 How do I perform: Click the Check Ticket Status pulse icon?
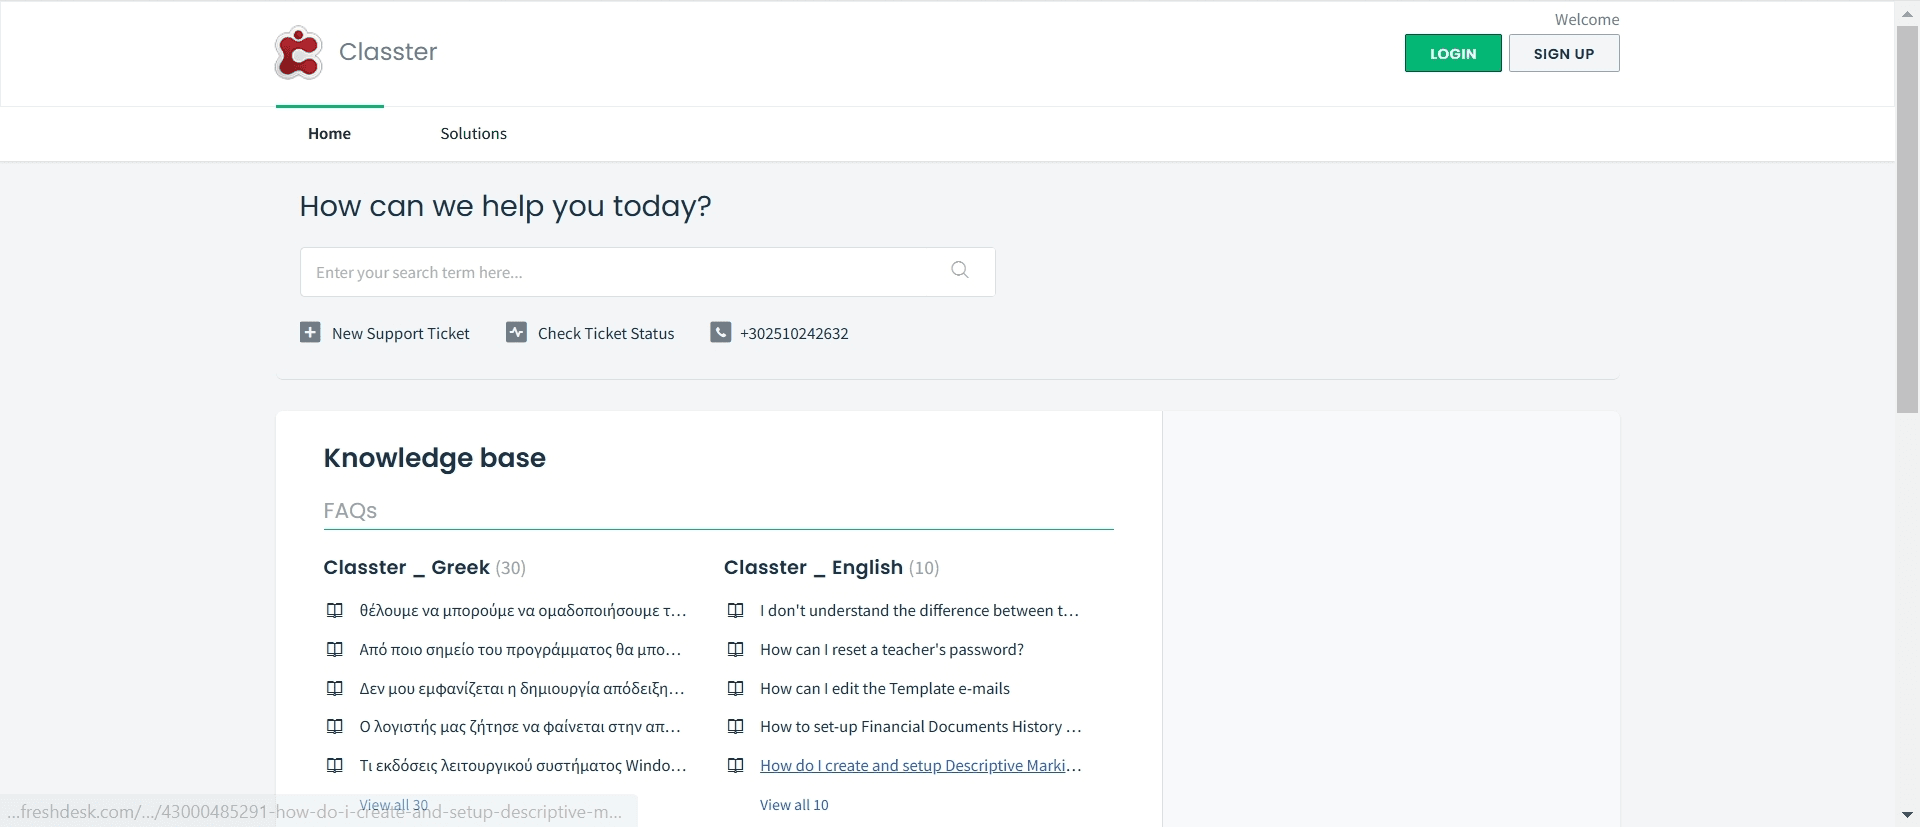tap(516, 332)
